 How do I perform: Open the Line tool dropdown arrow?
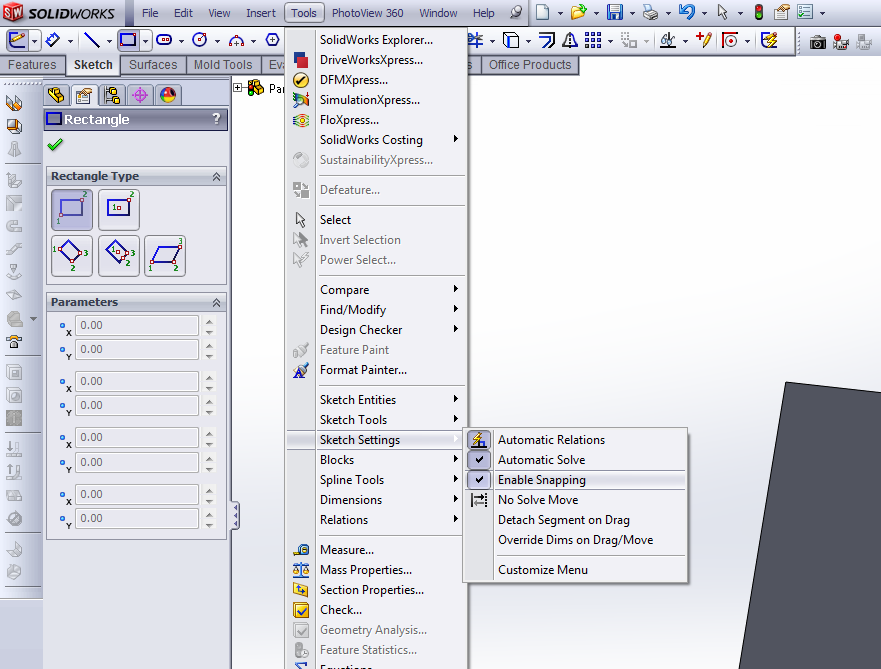point(109,41)
